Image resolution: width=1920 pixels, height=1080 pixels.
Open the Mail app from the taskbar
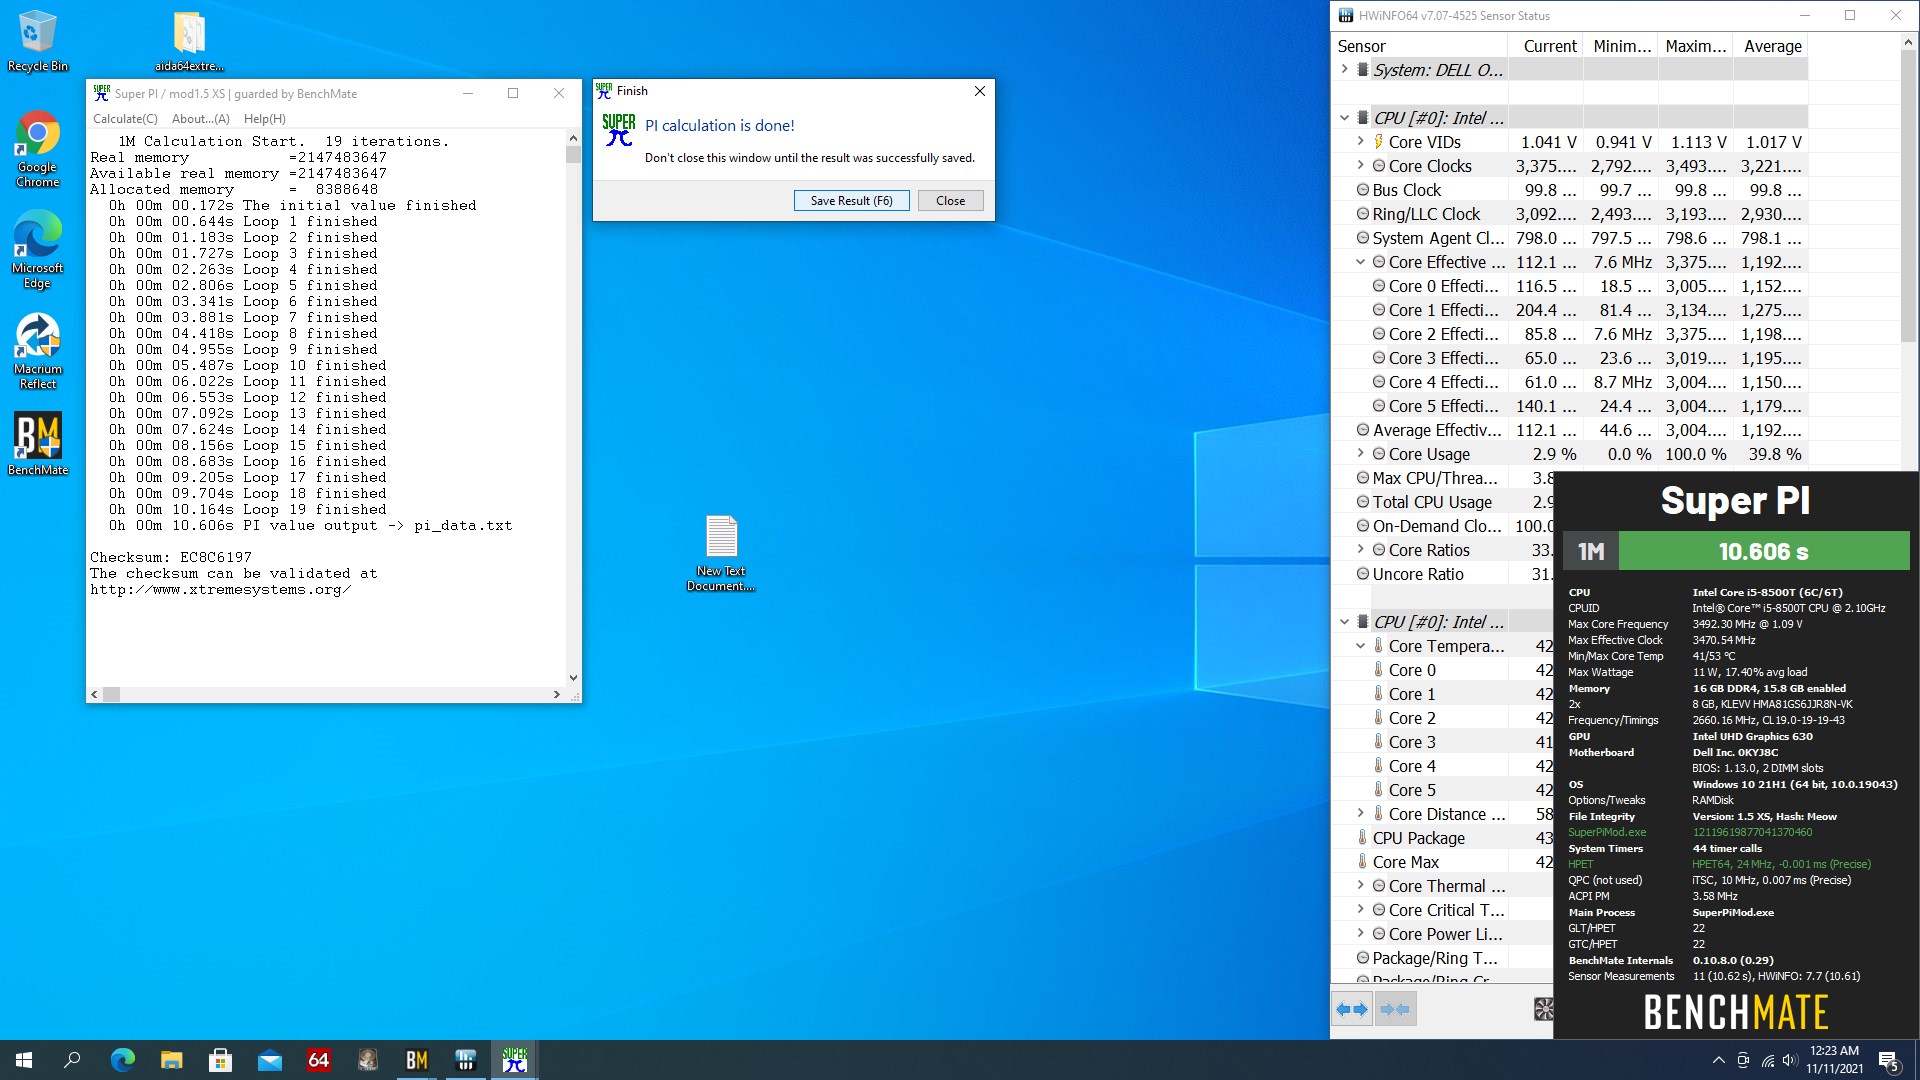click(x=270, y=1060)
